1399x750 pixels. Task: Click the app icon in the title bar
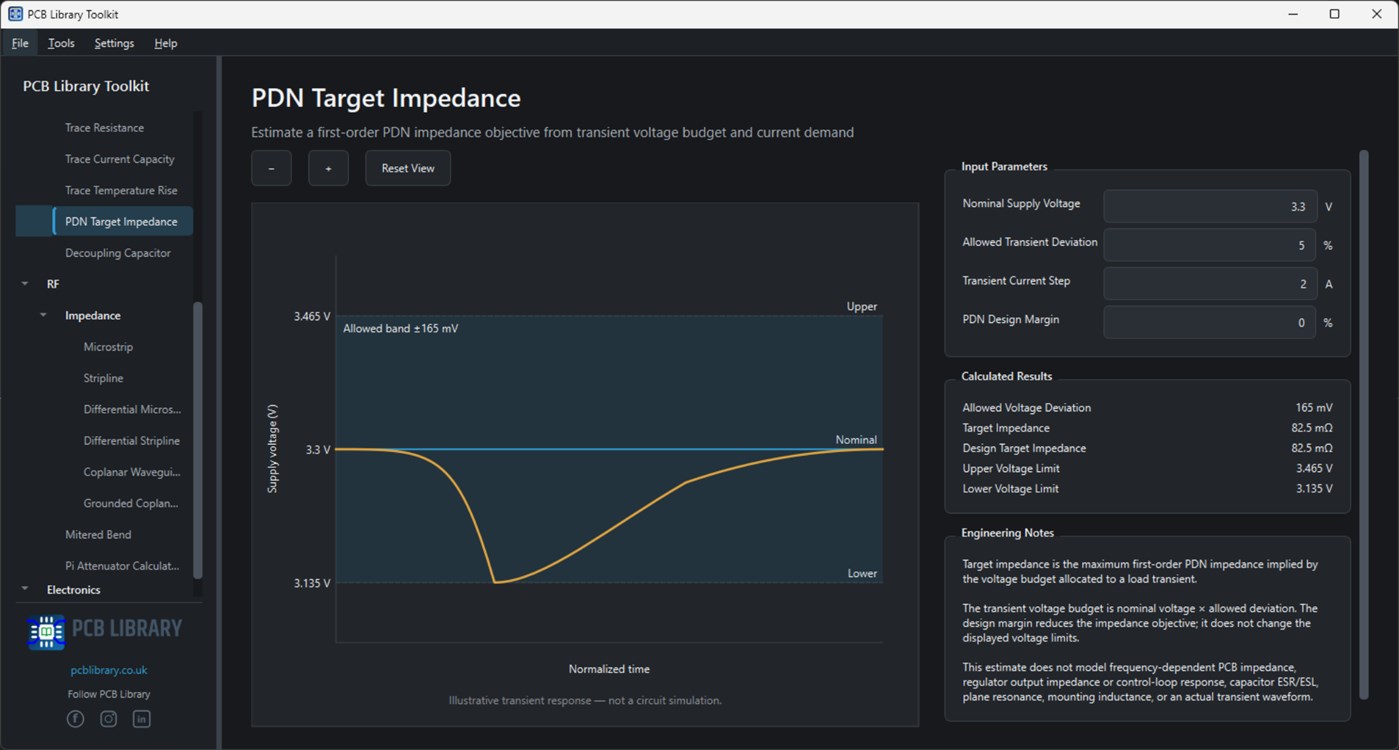15,14
